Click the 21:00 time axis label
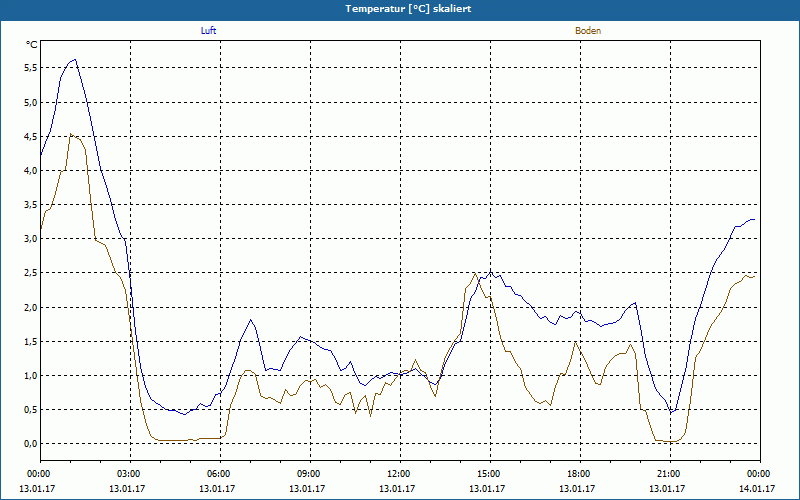This screenshot has width=800, height=500. coord(670,474)
